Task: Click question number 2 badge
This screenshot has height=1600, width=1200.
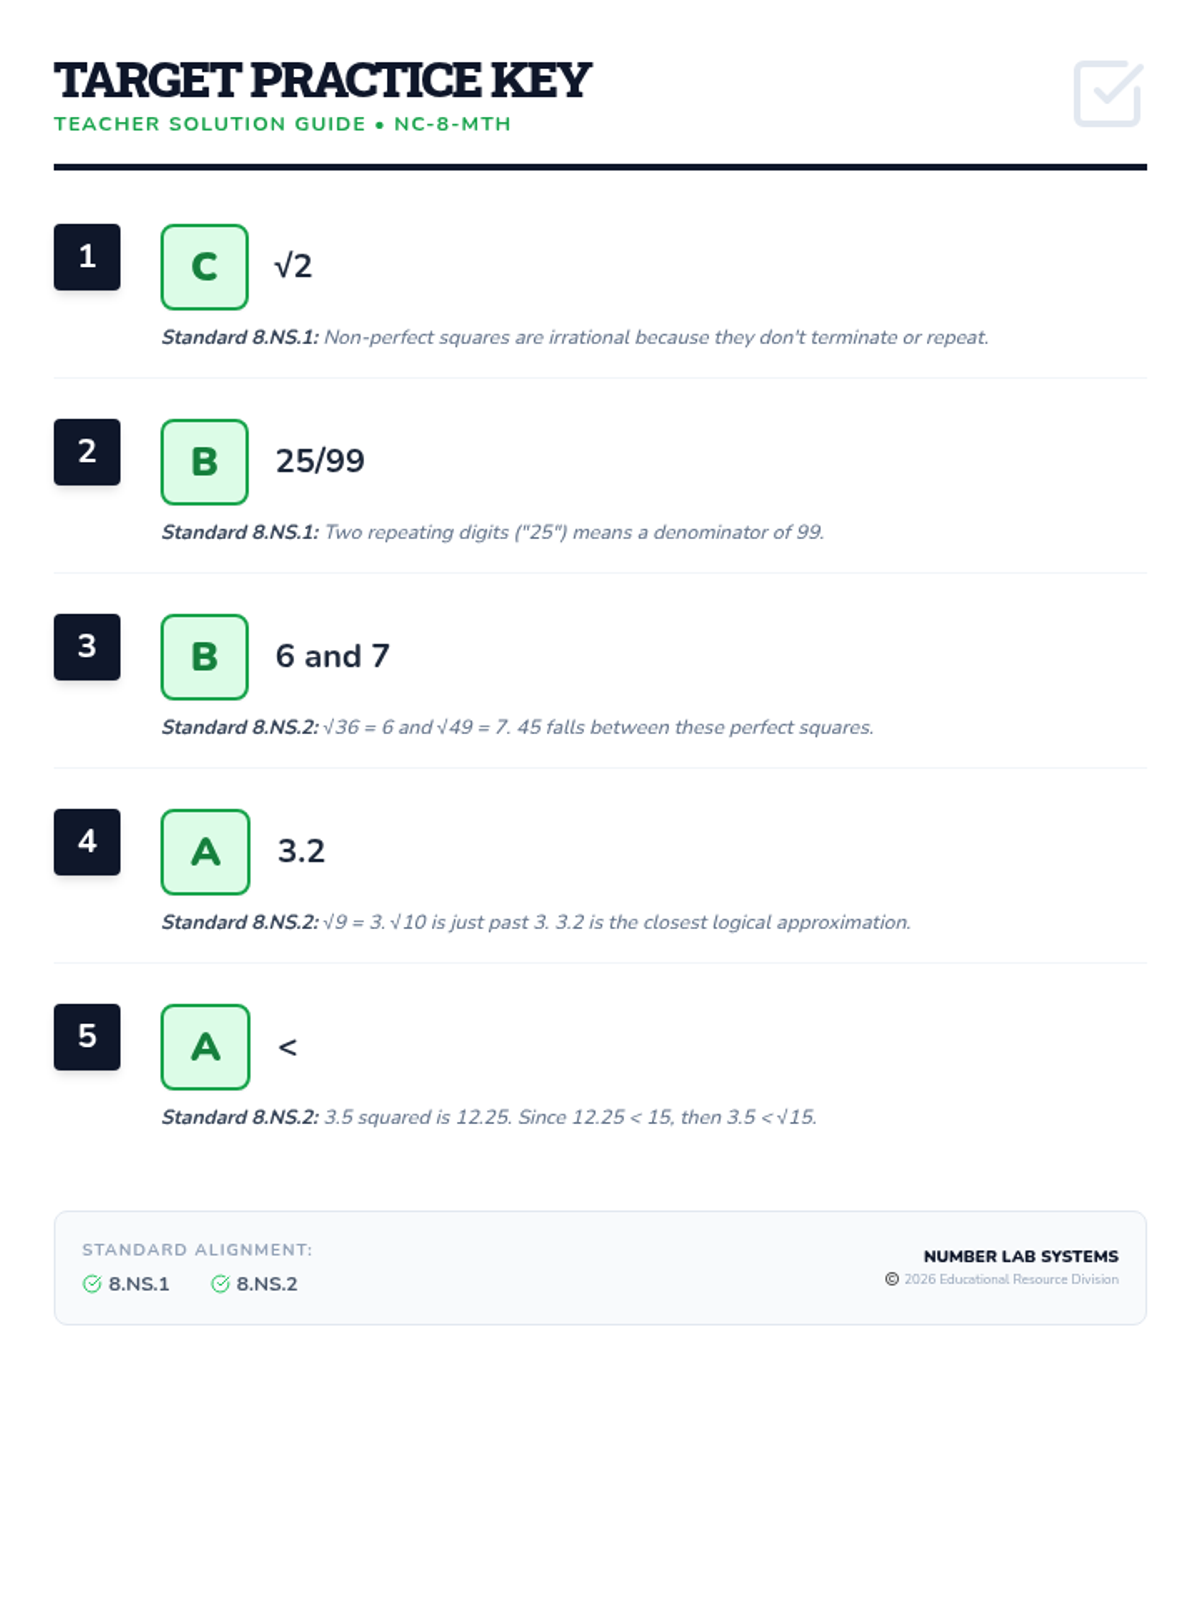Action: (x=87, y=452)
